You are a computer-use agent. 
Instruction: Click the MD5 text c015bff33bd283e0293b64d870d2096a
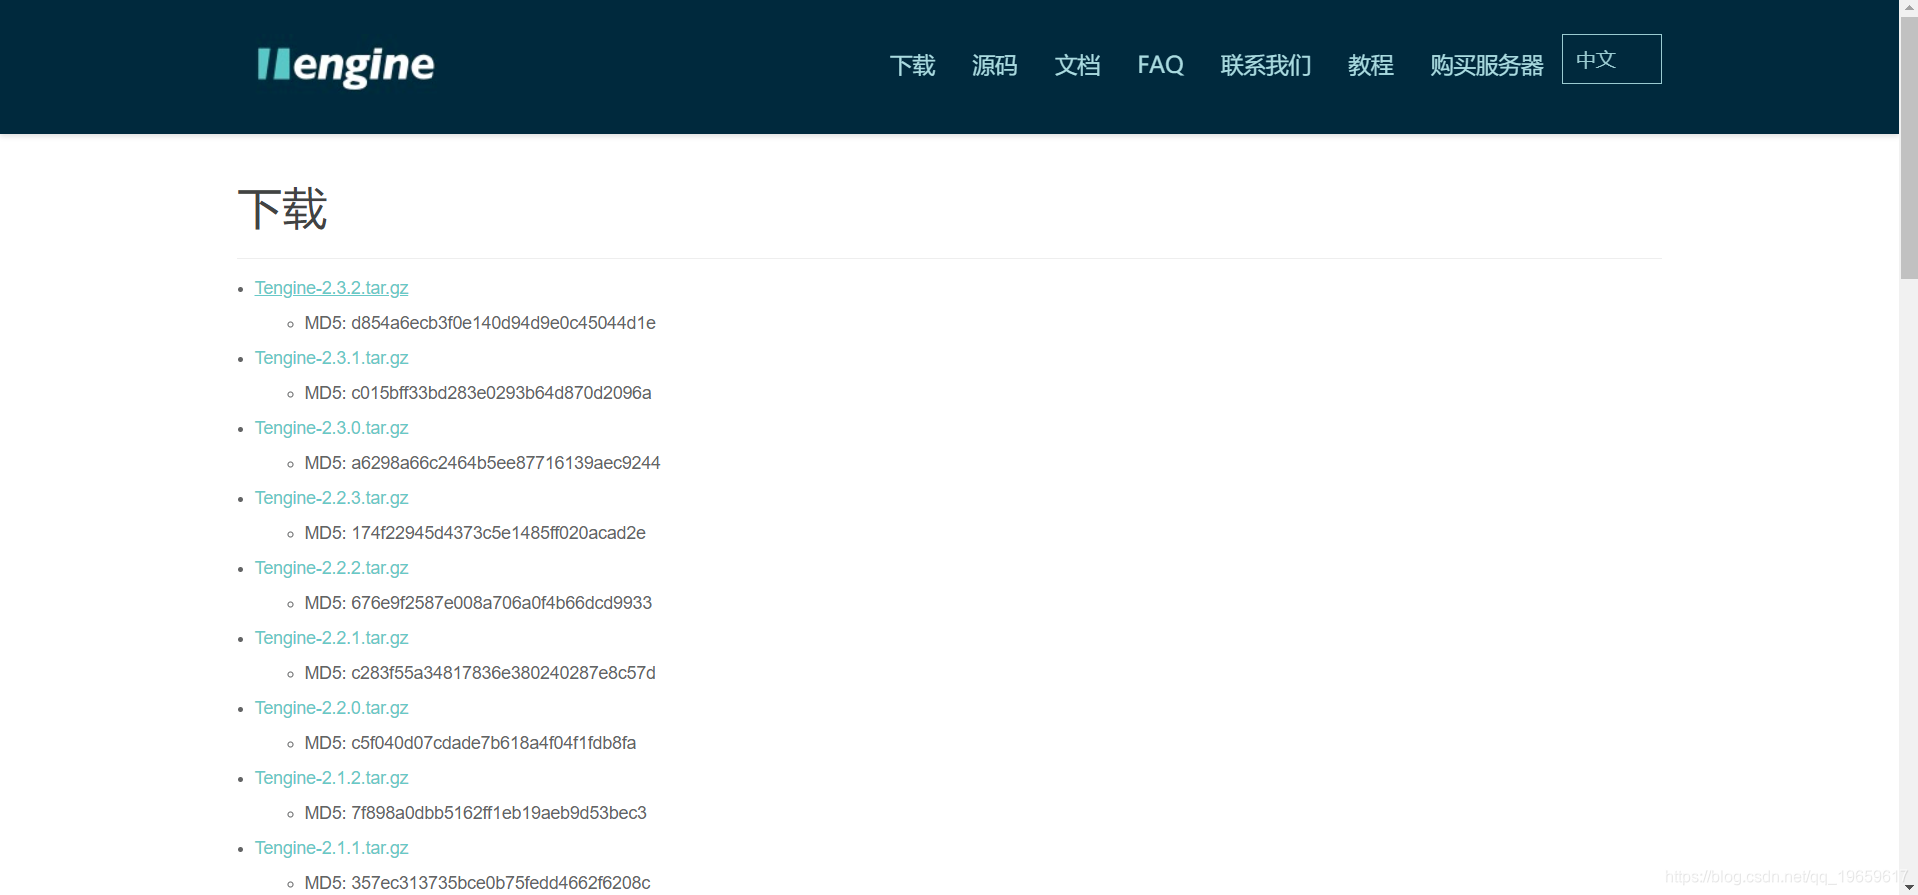[x=501, y=393]
